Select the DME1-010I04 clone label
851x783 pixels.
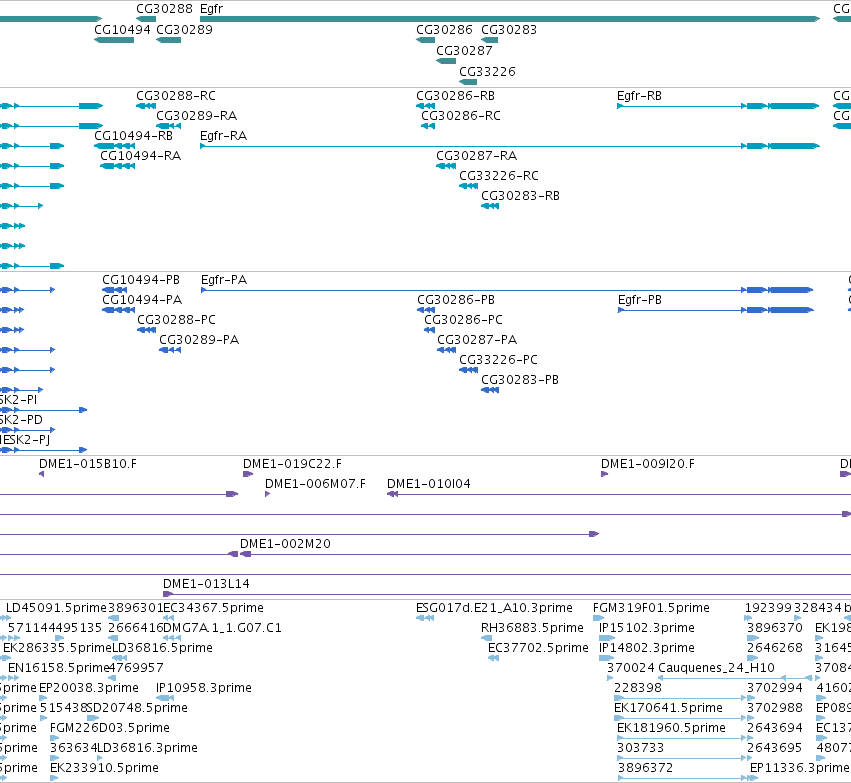click(428, 485)
